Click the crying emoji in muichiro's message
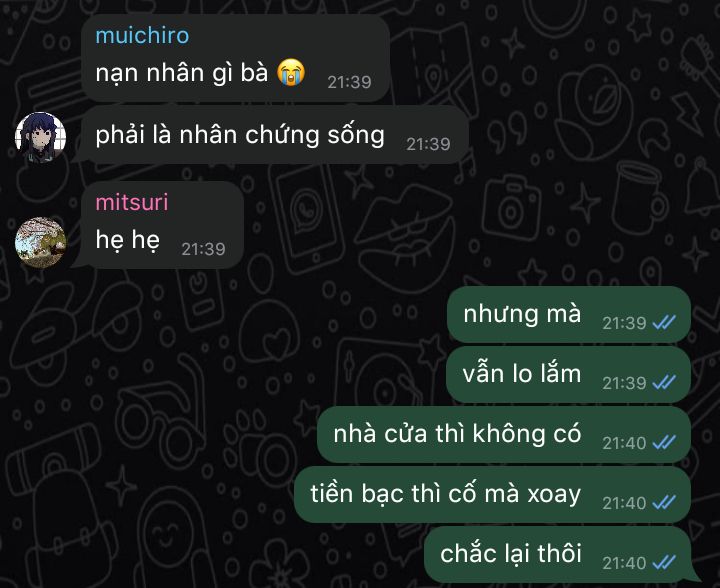This screenshot has height=588, width=720. (291, 73)
